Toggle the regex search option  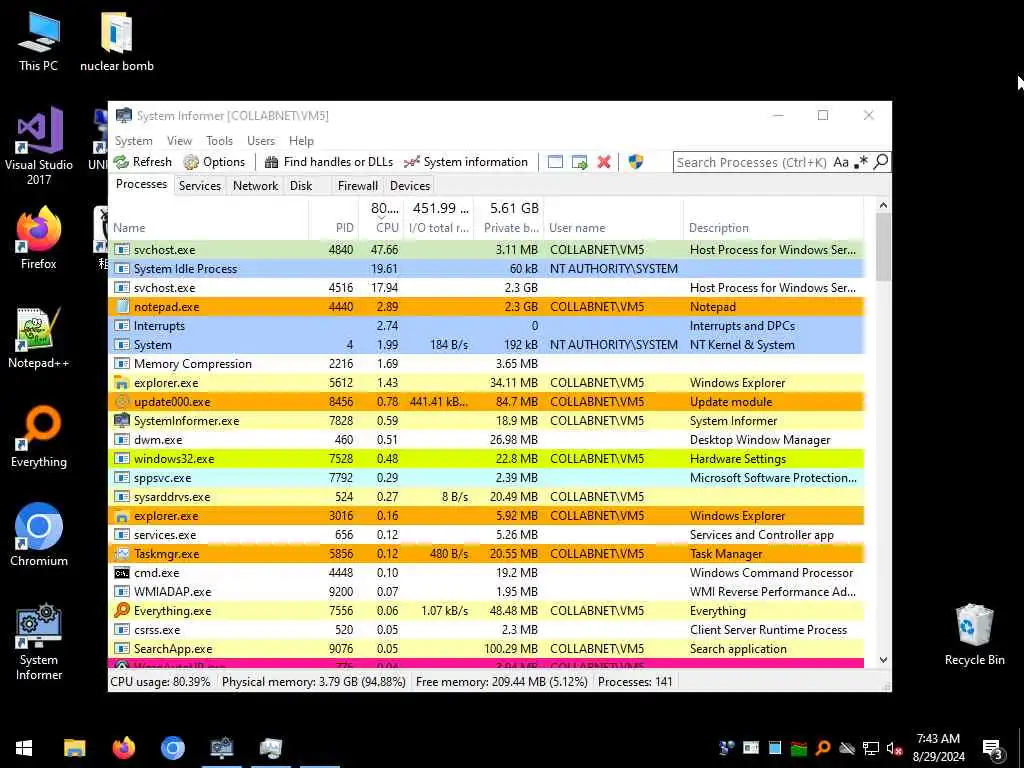pos(861,162)
